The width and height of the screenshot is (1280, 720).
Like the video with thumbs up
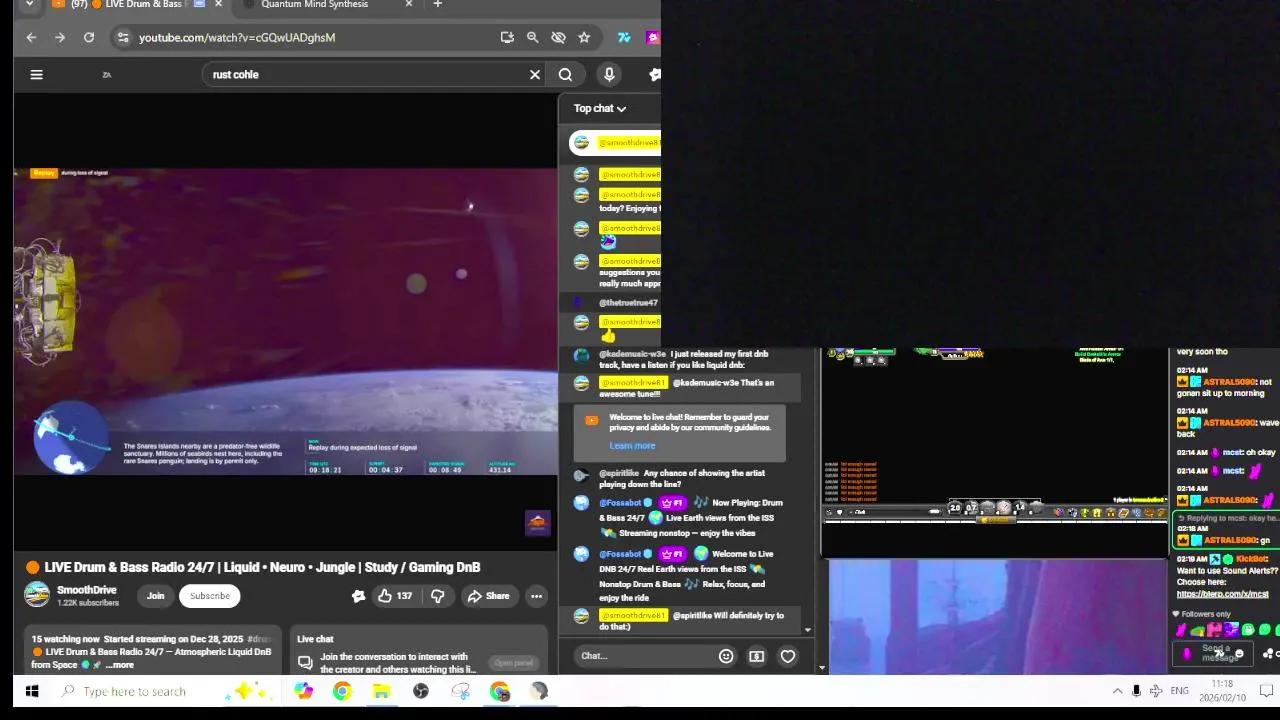tap(394, 596)
